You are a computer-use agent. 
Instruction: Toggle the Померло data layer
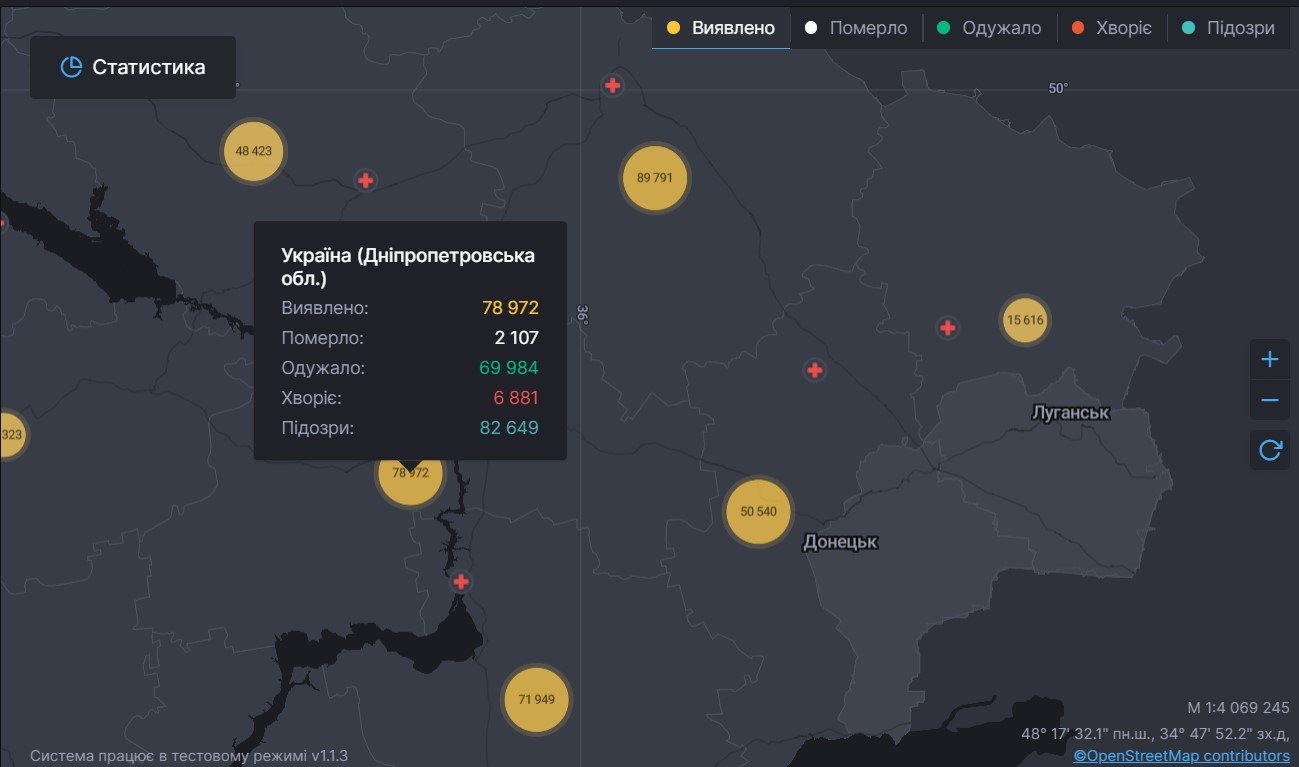click(855, 28)
